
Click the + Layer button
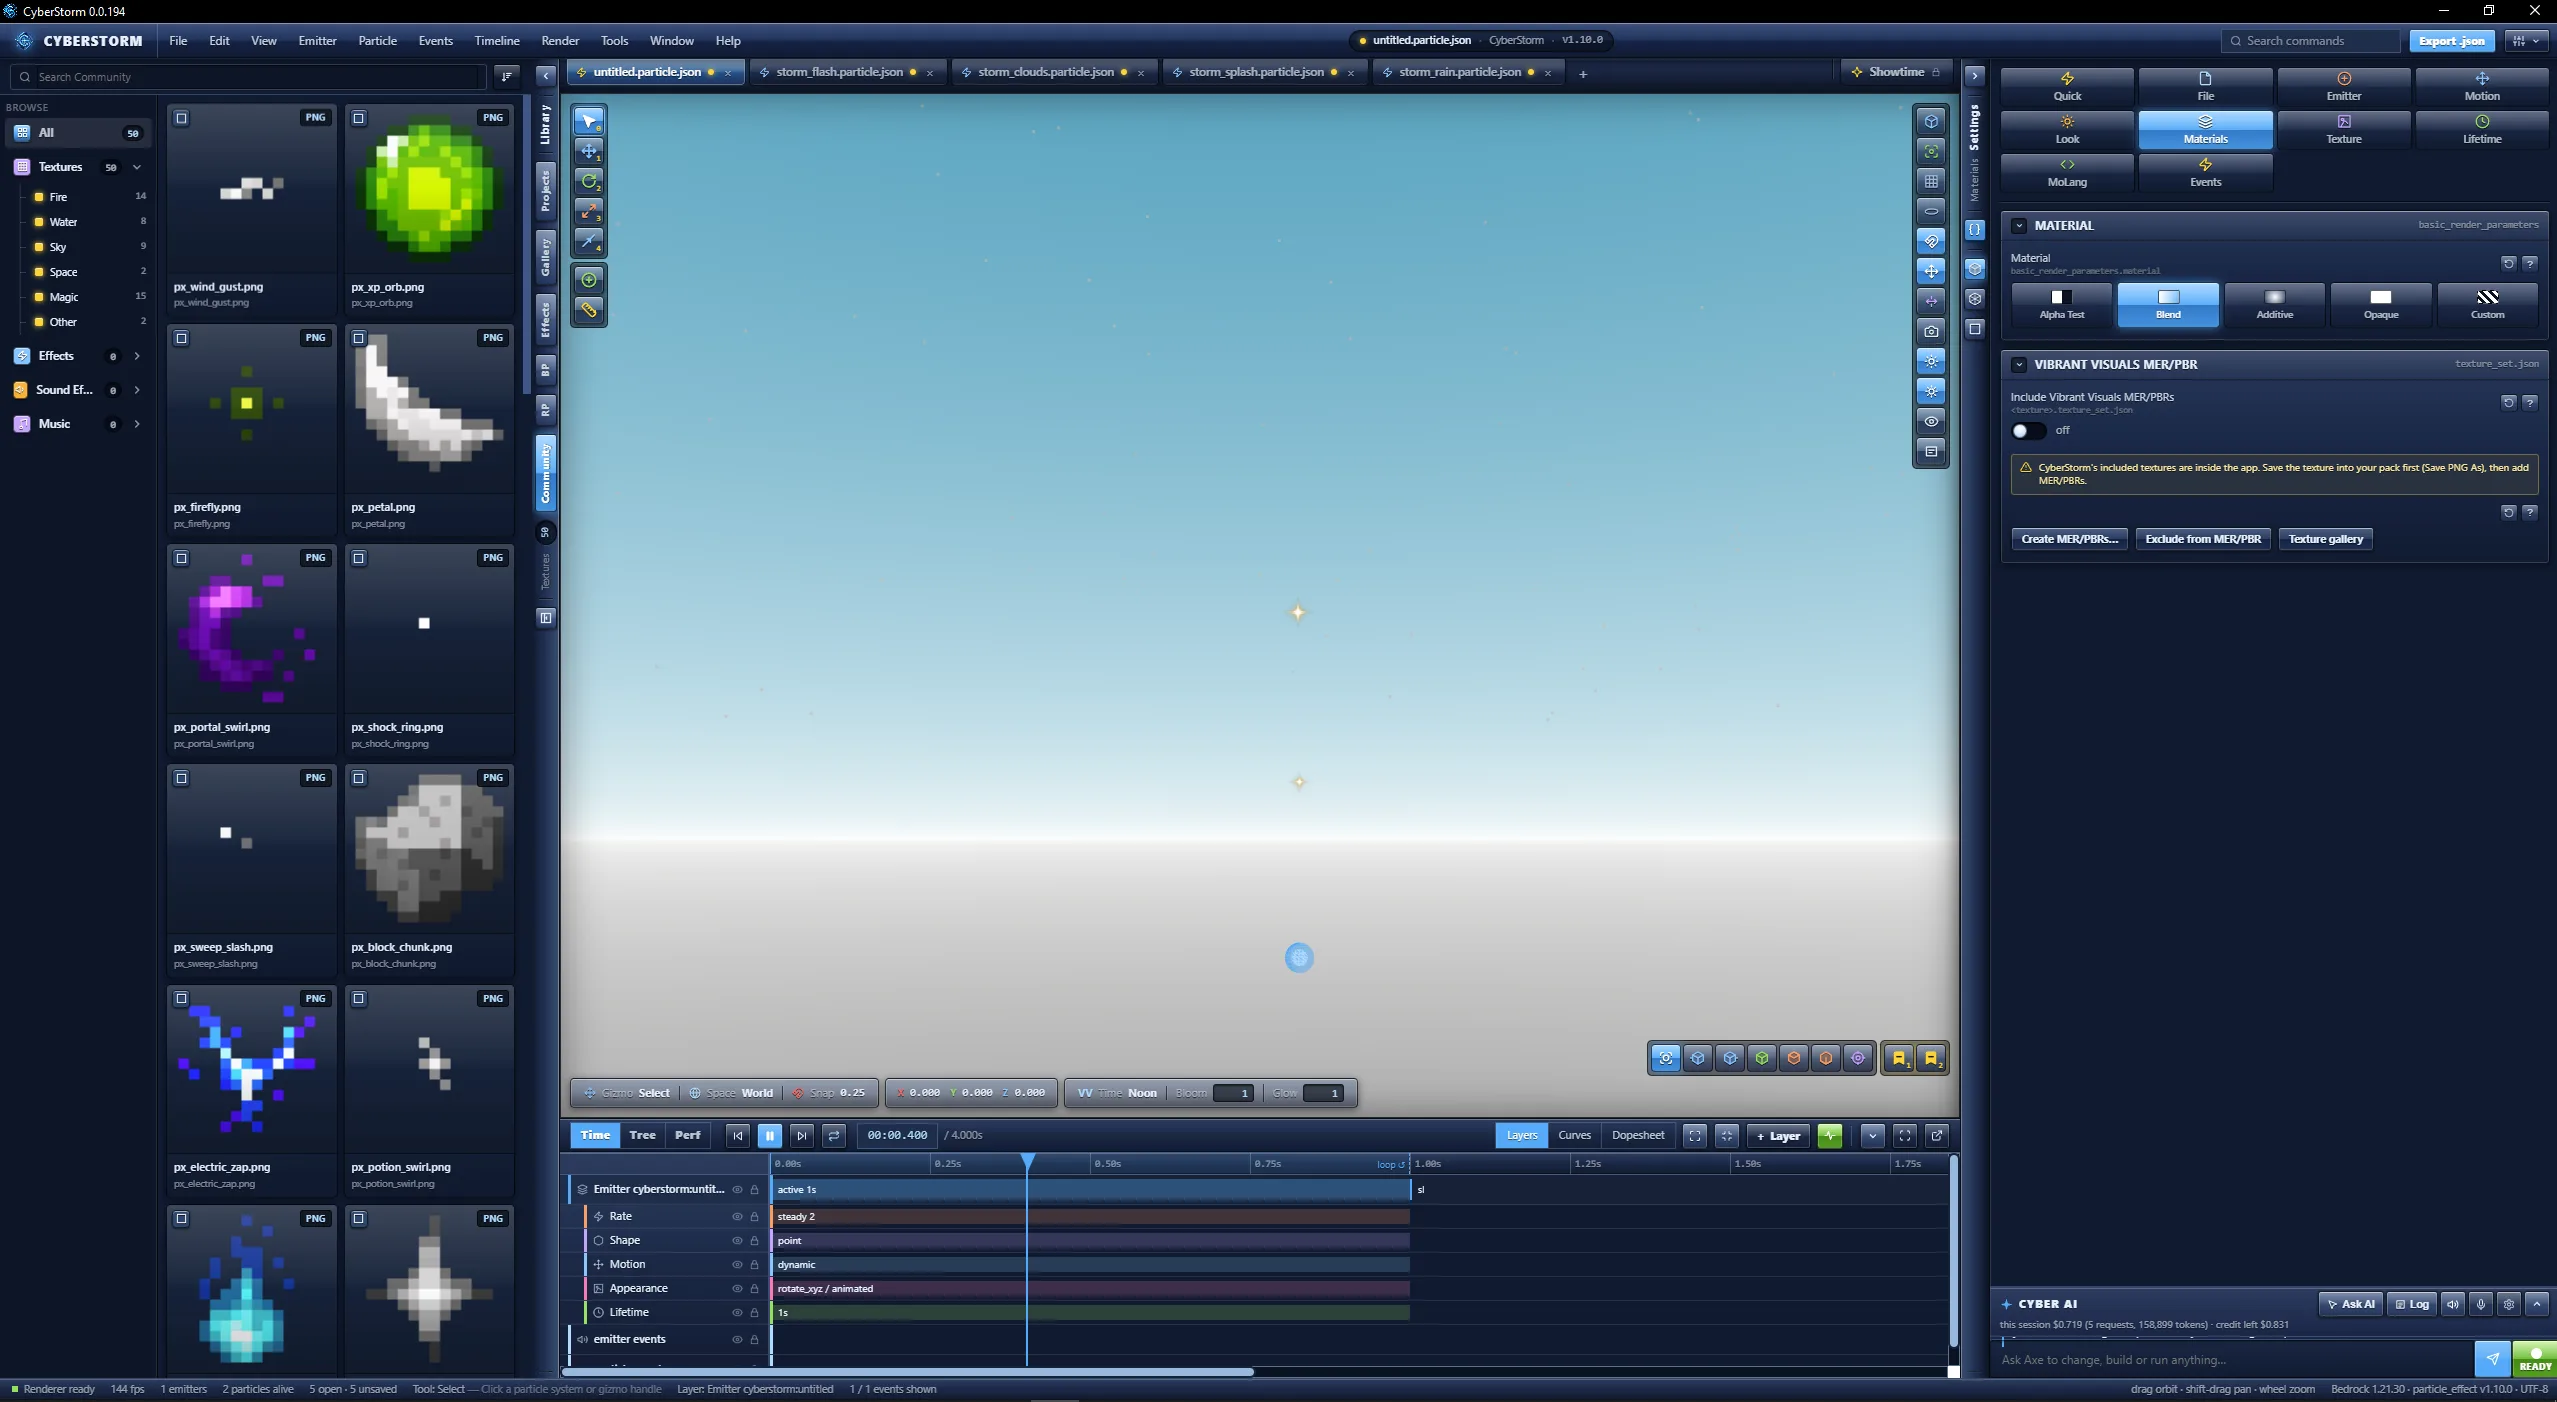(x=1779, y=1135)
